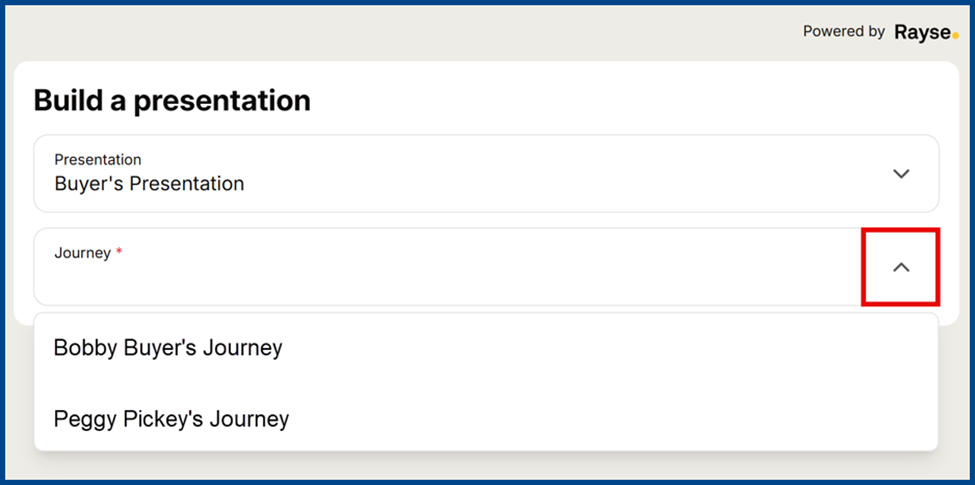Screen dimensions: 975x485
Task: Click the word "Bobby" in the options list
Action: [x=82, y=348]
